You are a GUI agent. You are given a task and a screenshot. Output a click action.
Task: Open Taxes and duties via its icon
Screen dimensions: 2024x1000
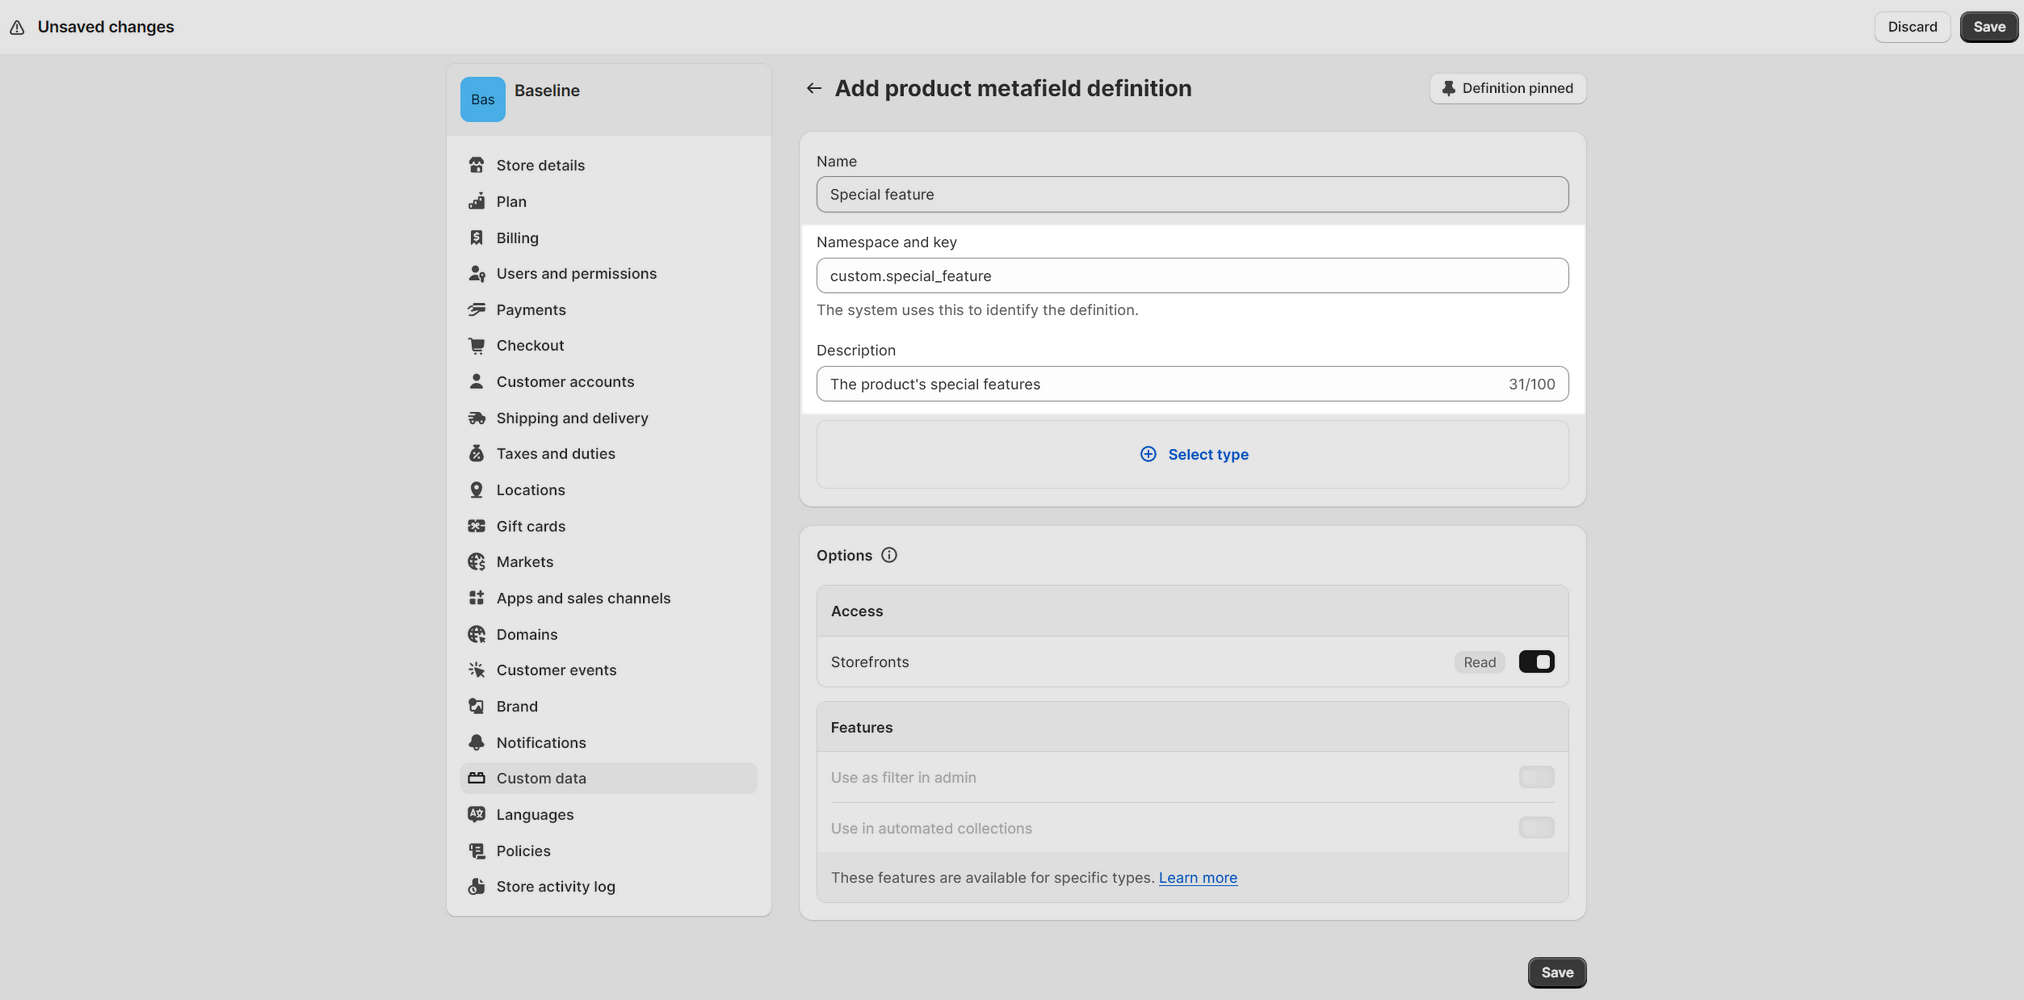[477, 453]
